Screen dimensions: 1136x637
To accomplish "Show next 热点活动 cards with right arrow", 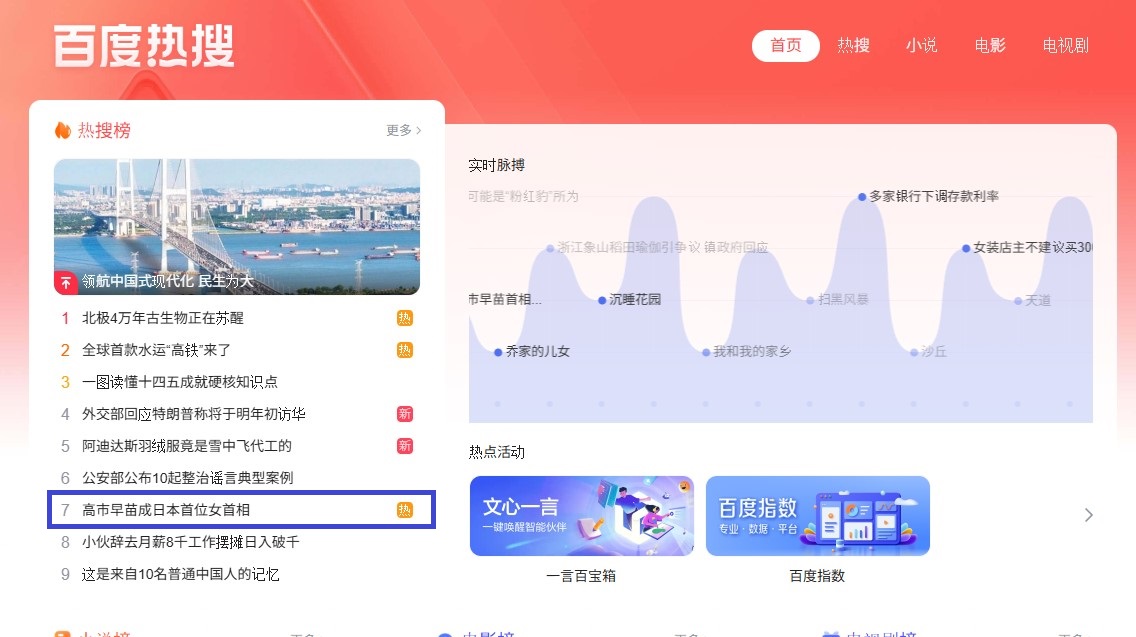I will (x=1088, y=515).
